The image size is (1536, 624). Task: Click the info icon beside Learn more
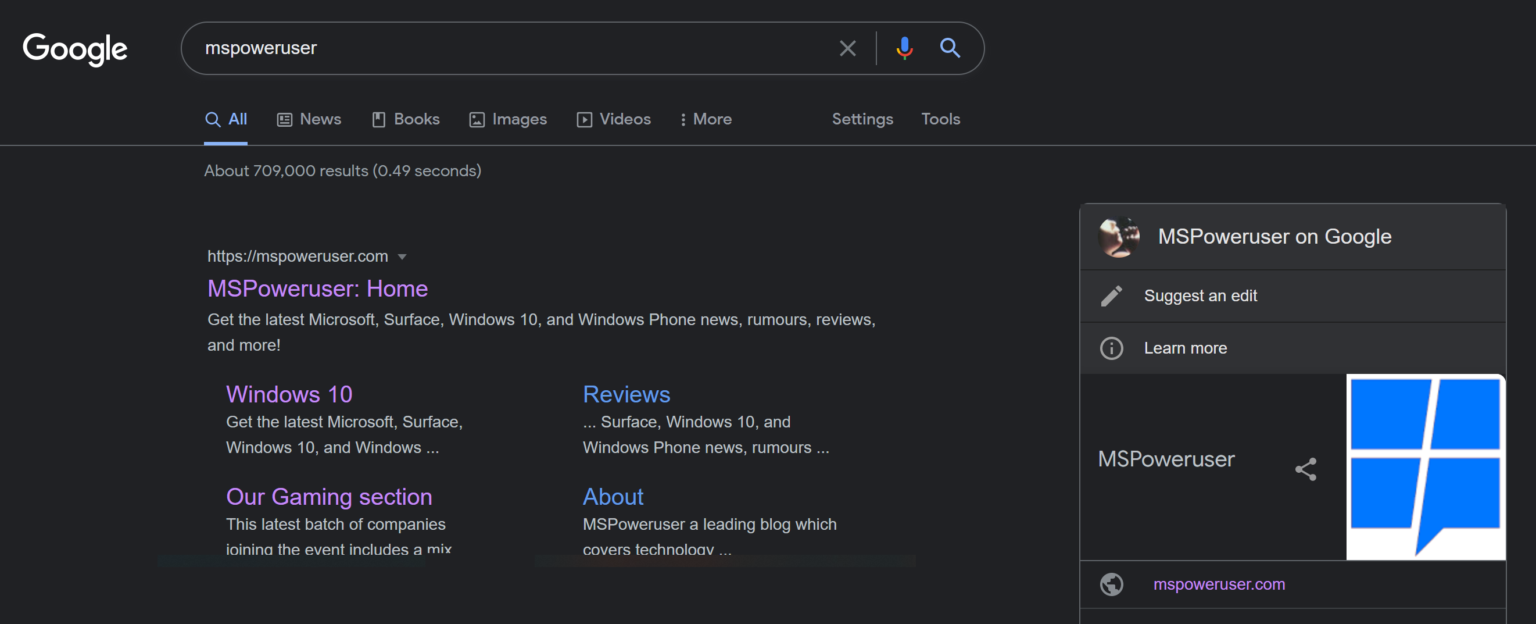(x=1111, y=348)
